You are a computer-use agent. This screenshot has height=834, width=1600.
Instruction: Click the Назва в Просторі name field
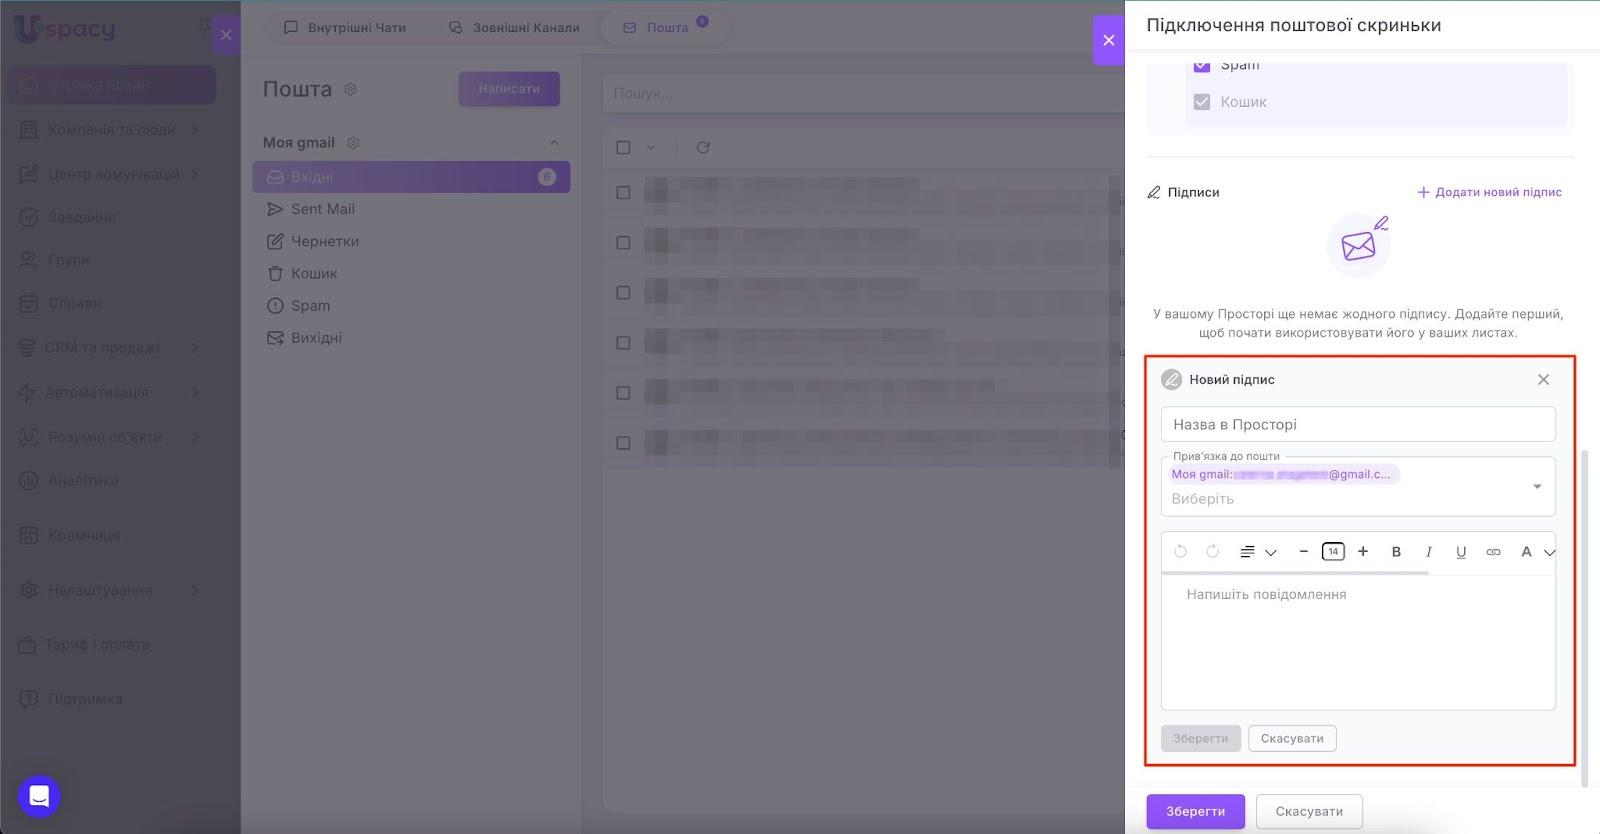[x=1358, y=424]
